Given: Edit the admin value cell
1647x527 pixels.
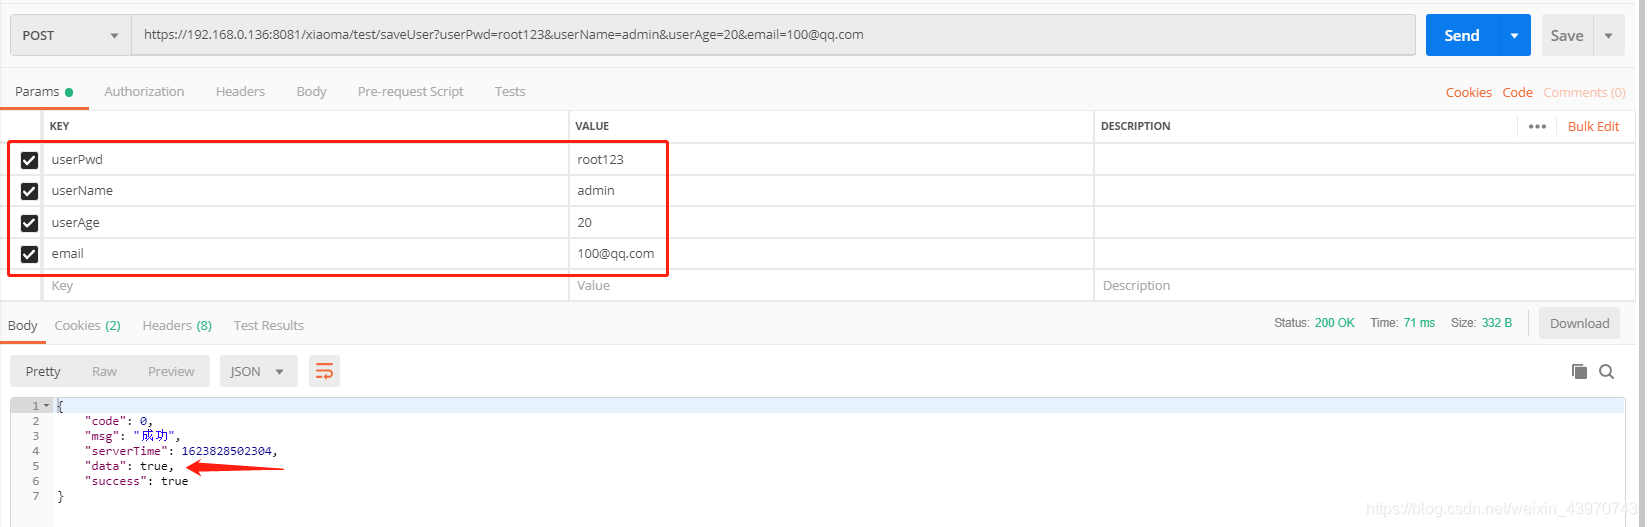Looking at the screenshot, I should (831, 190).
